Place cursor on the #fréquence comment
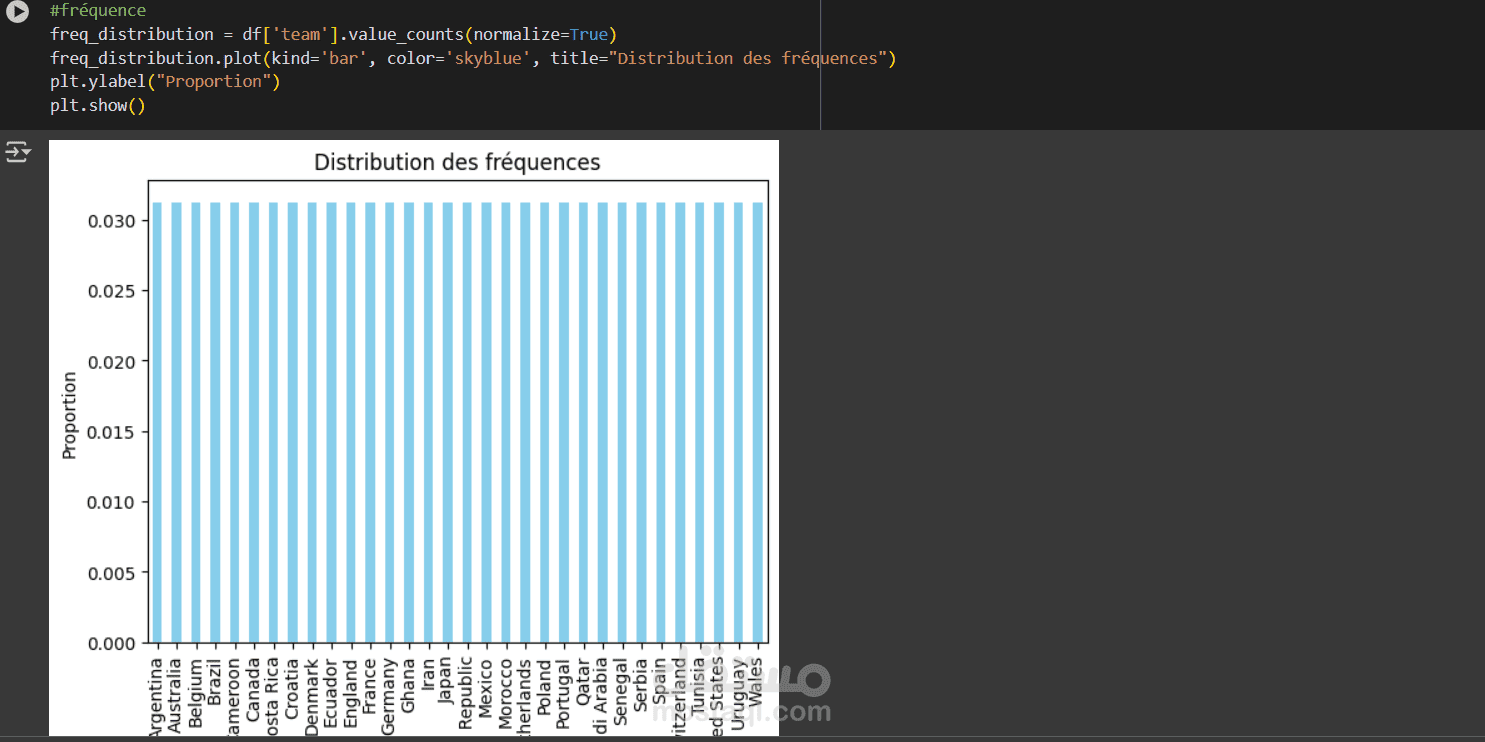This screenshot has width=1485, height=742. 98,11
